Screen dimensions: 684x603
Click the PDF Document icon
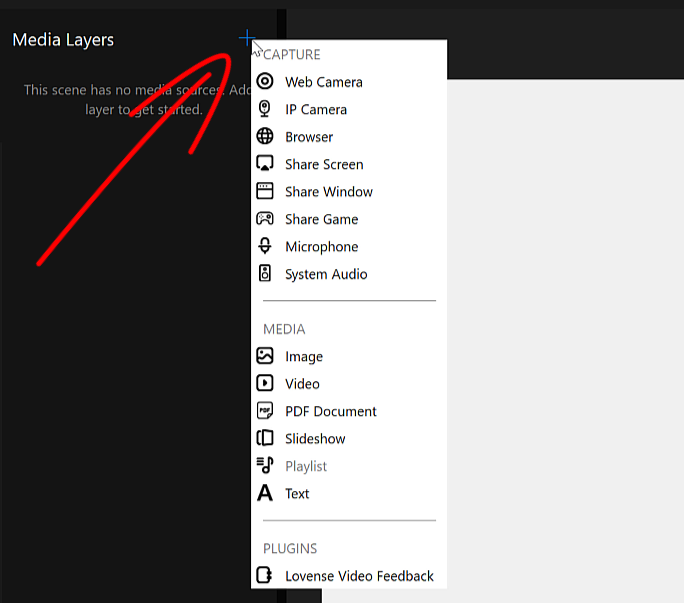tap(265, 411)
